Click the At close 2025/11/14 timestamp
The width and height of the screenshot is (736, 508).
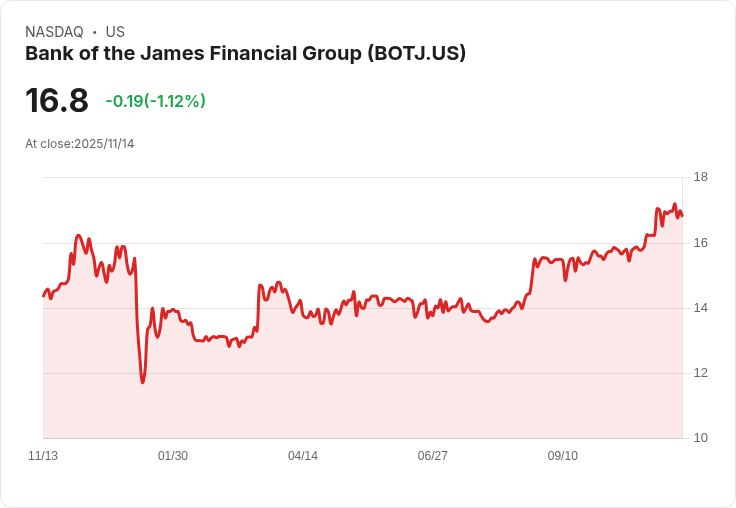[x=80, y=144]
